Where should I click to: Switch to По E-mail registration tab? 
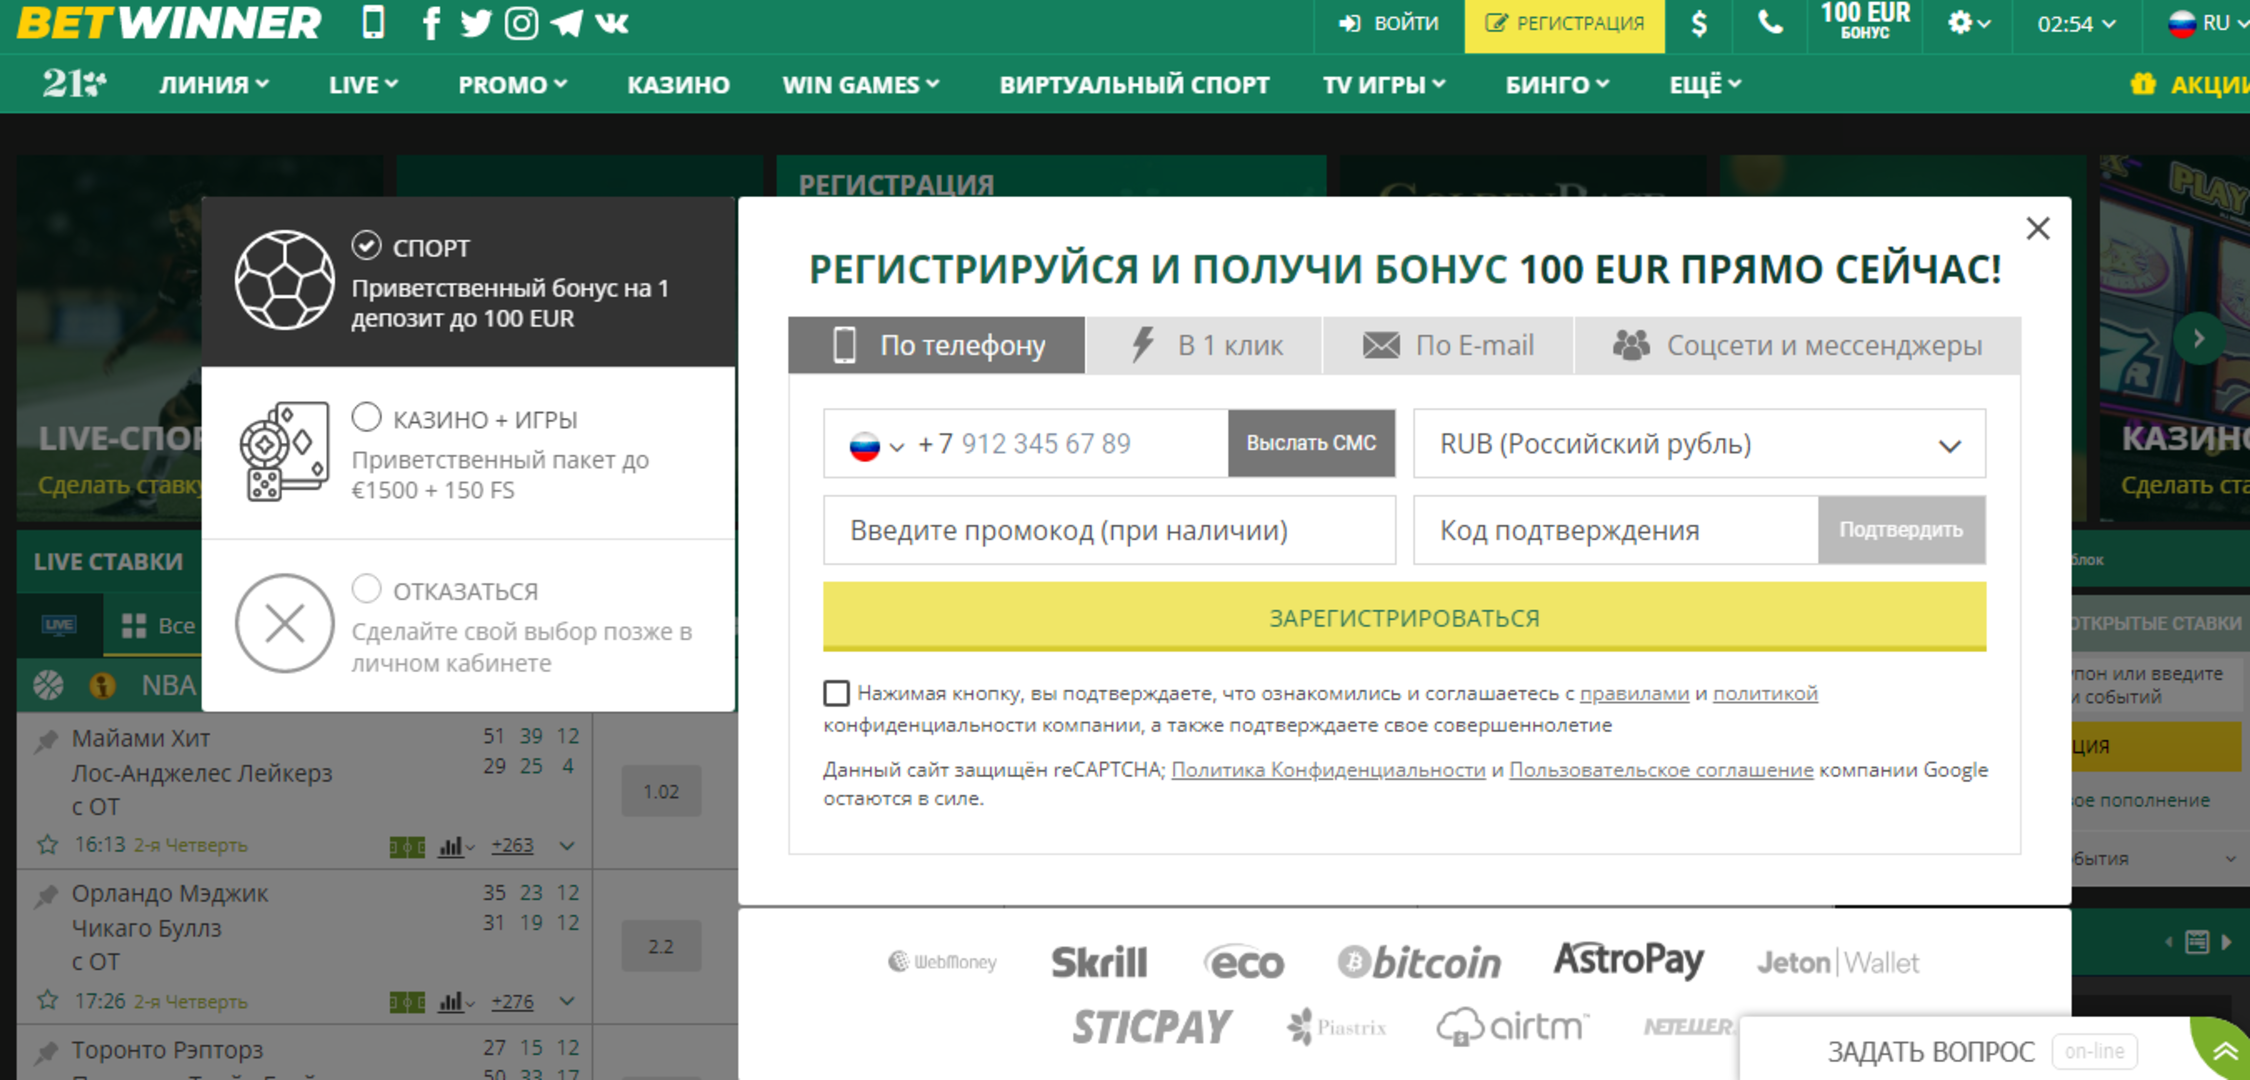(1448, 346)
